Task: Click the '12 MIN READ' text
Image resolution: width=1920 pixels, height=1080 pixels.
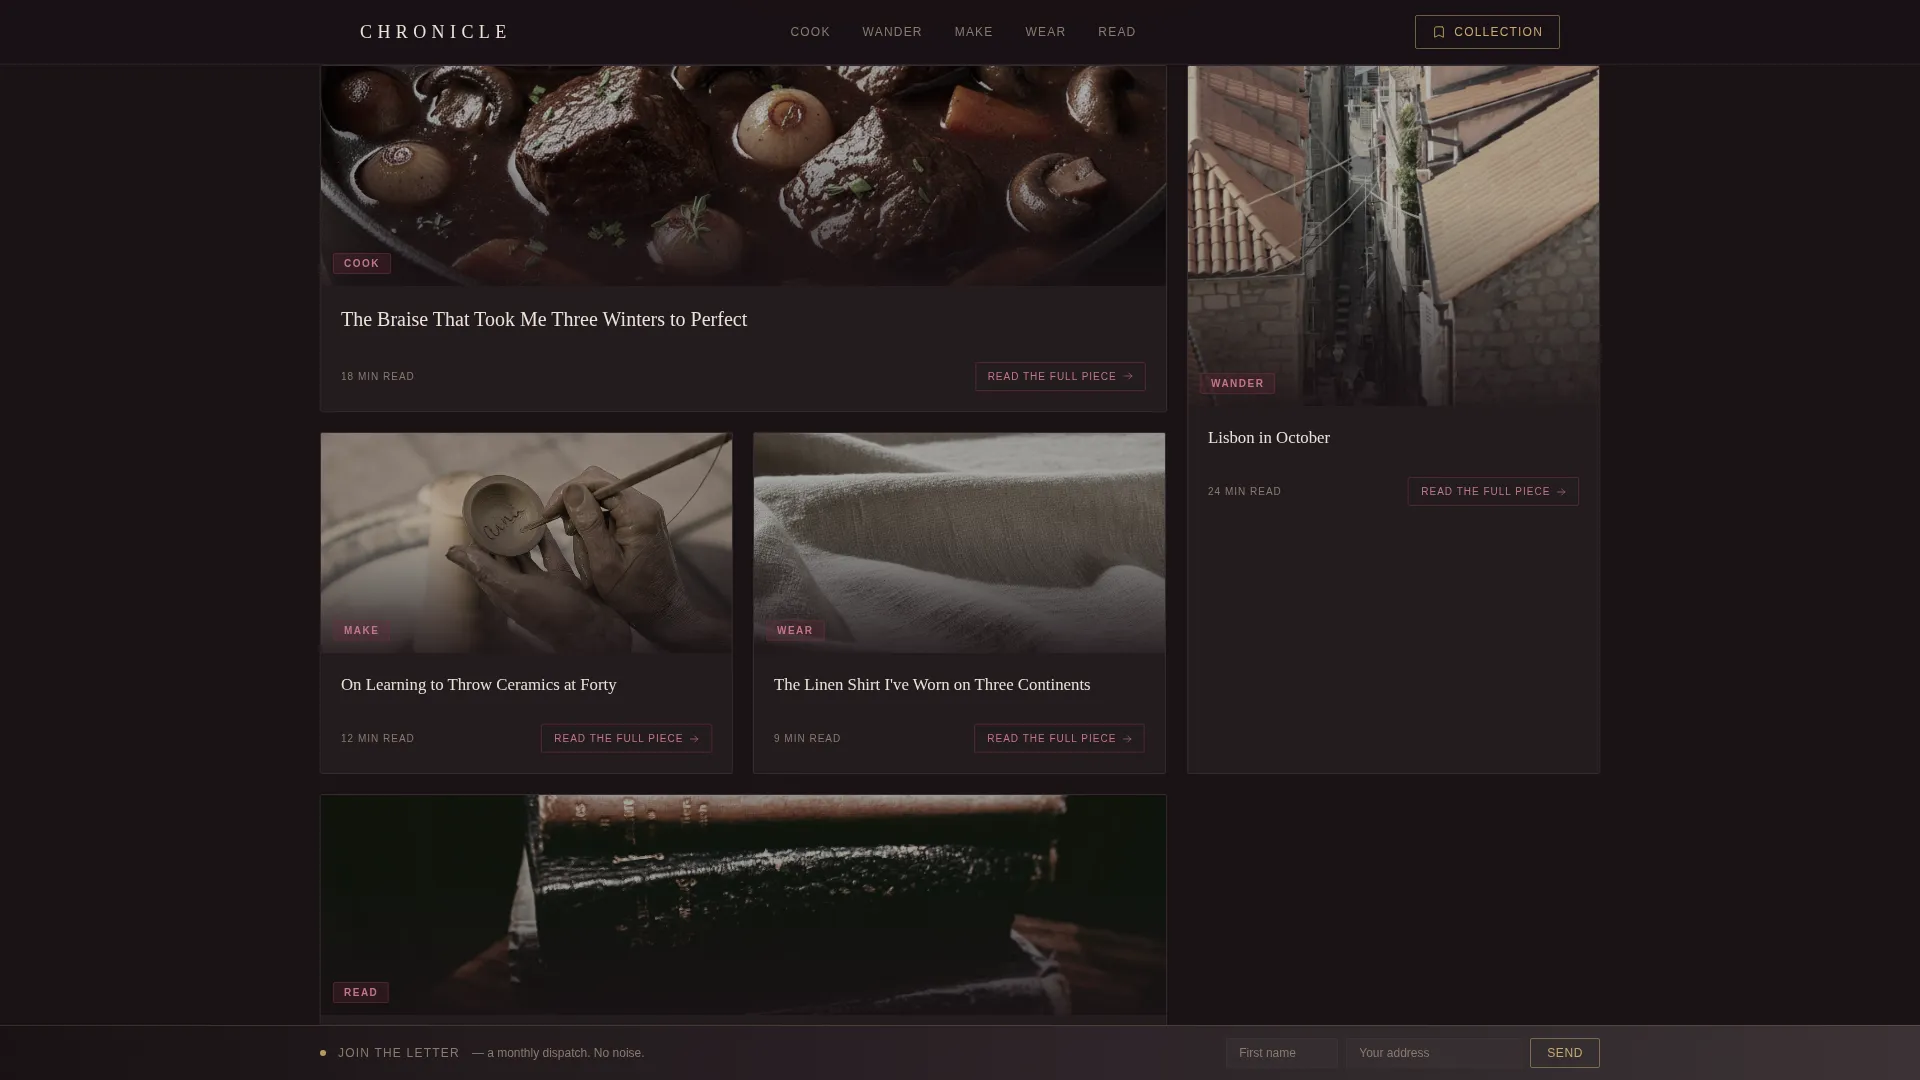Action: 378,739
